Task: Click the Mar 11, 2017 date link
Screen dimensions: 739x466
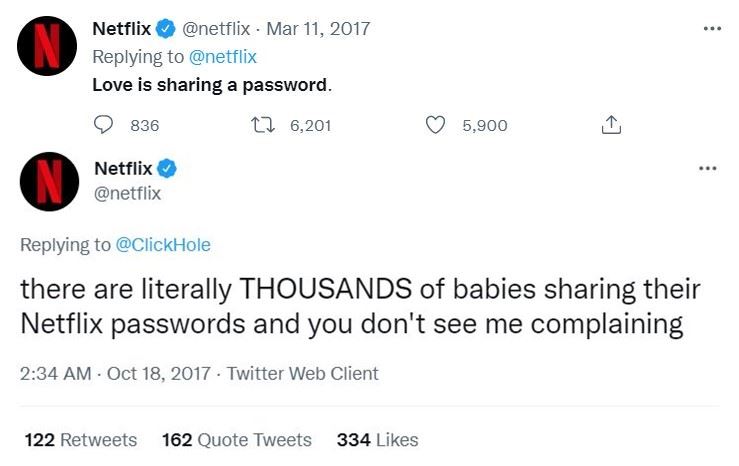Action: tap(320, 29)
